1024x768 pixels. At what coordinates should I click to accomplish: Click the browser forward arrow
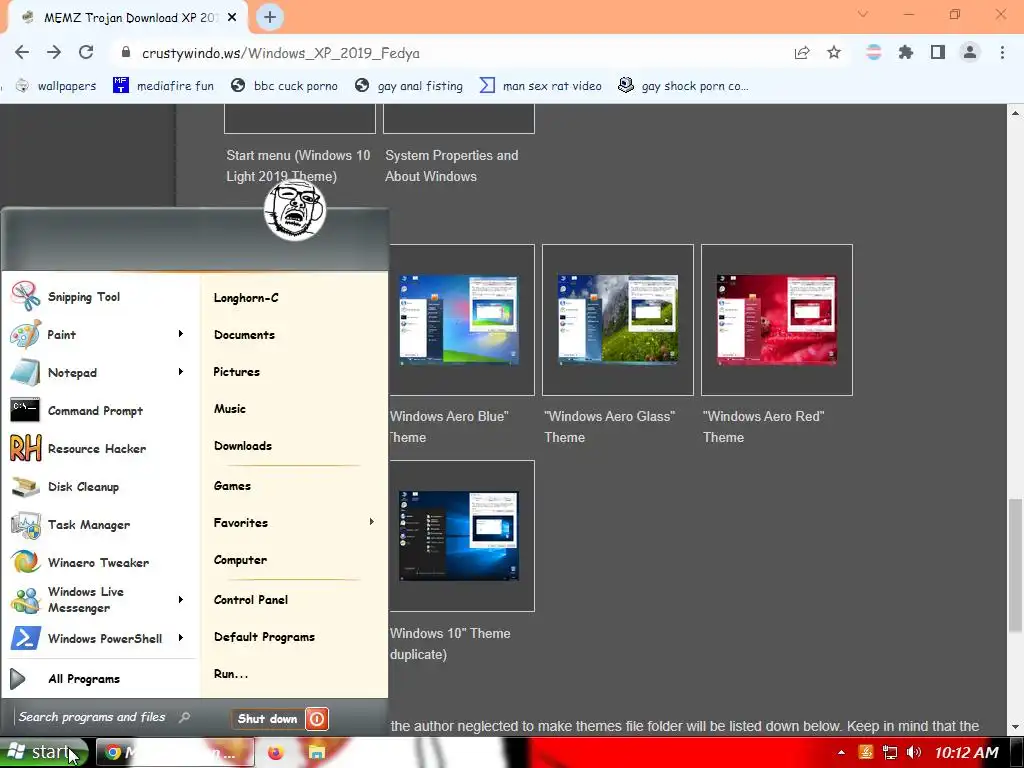(x=54, y=52)
